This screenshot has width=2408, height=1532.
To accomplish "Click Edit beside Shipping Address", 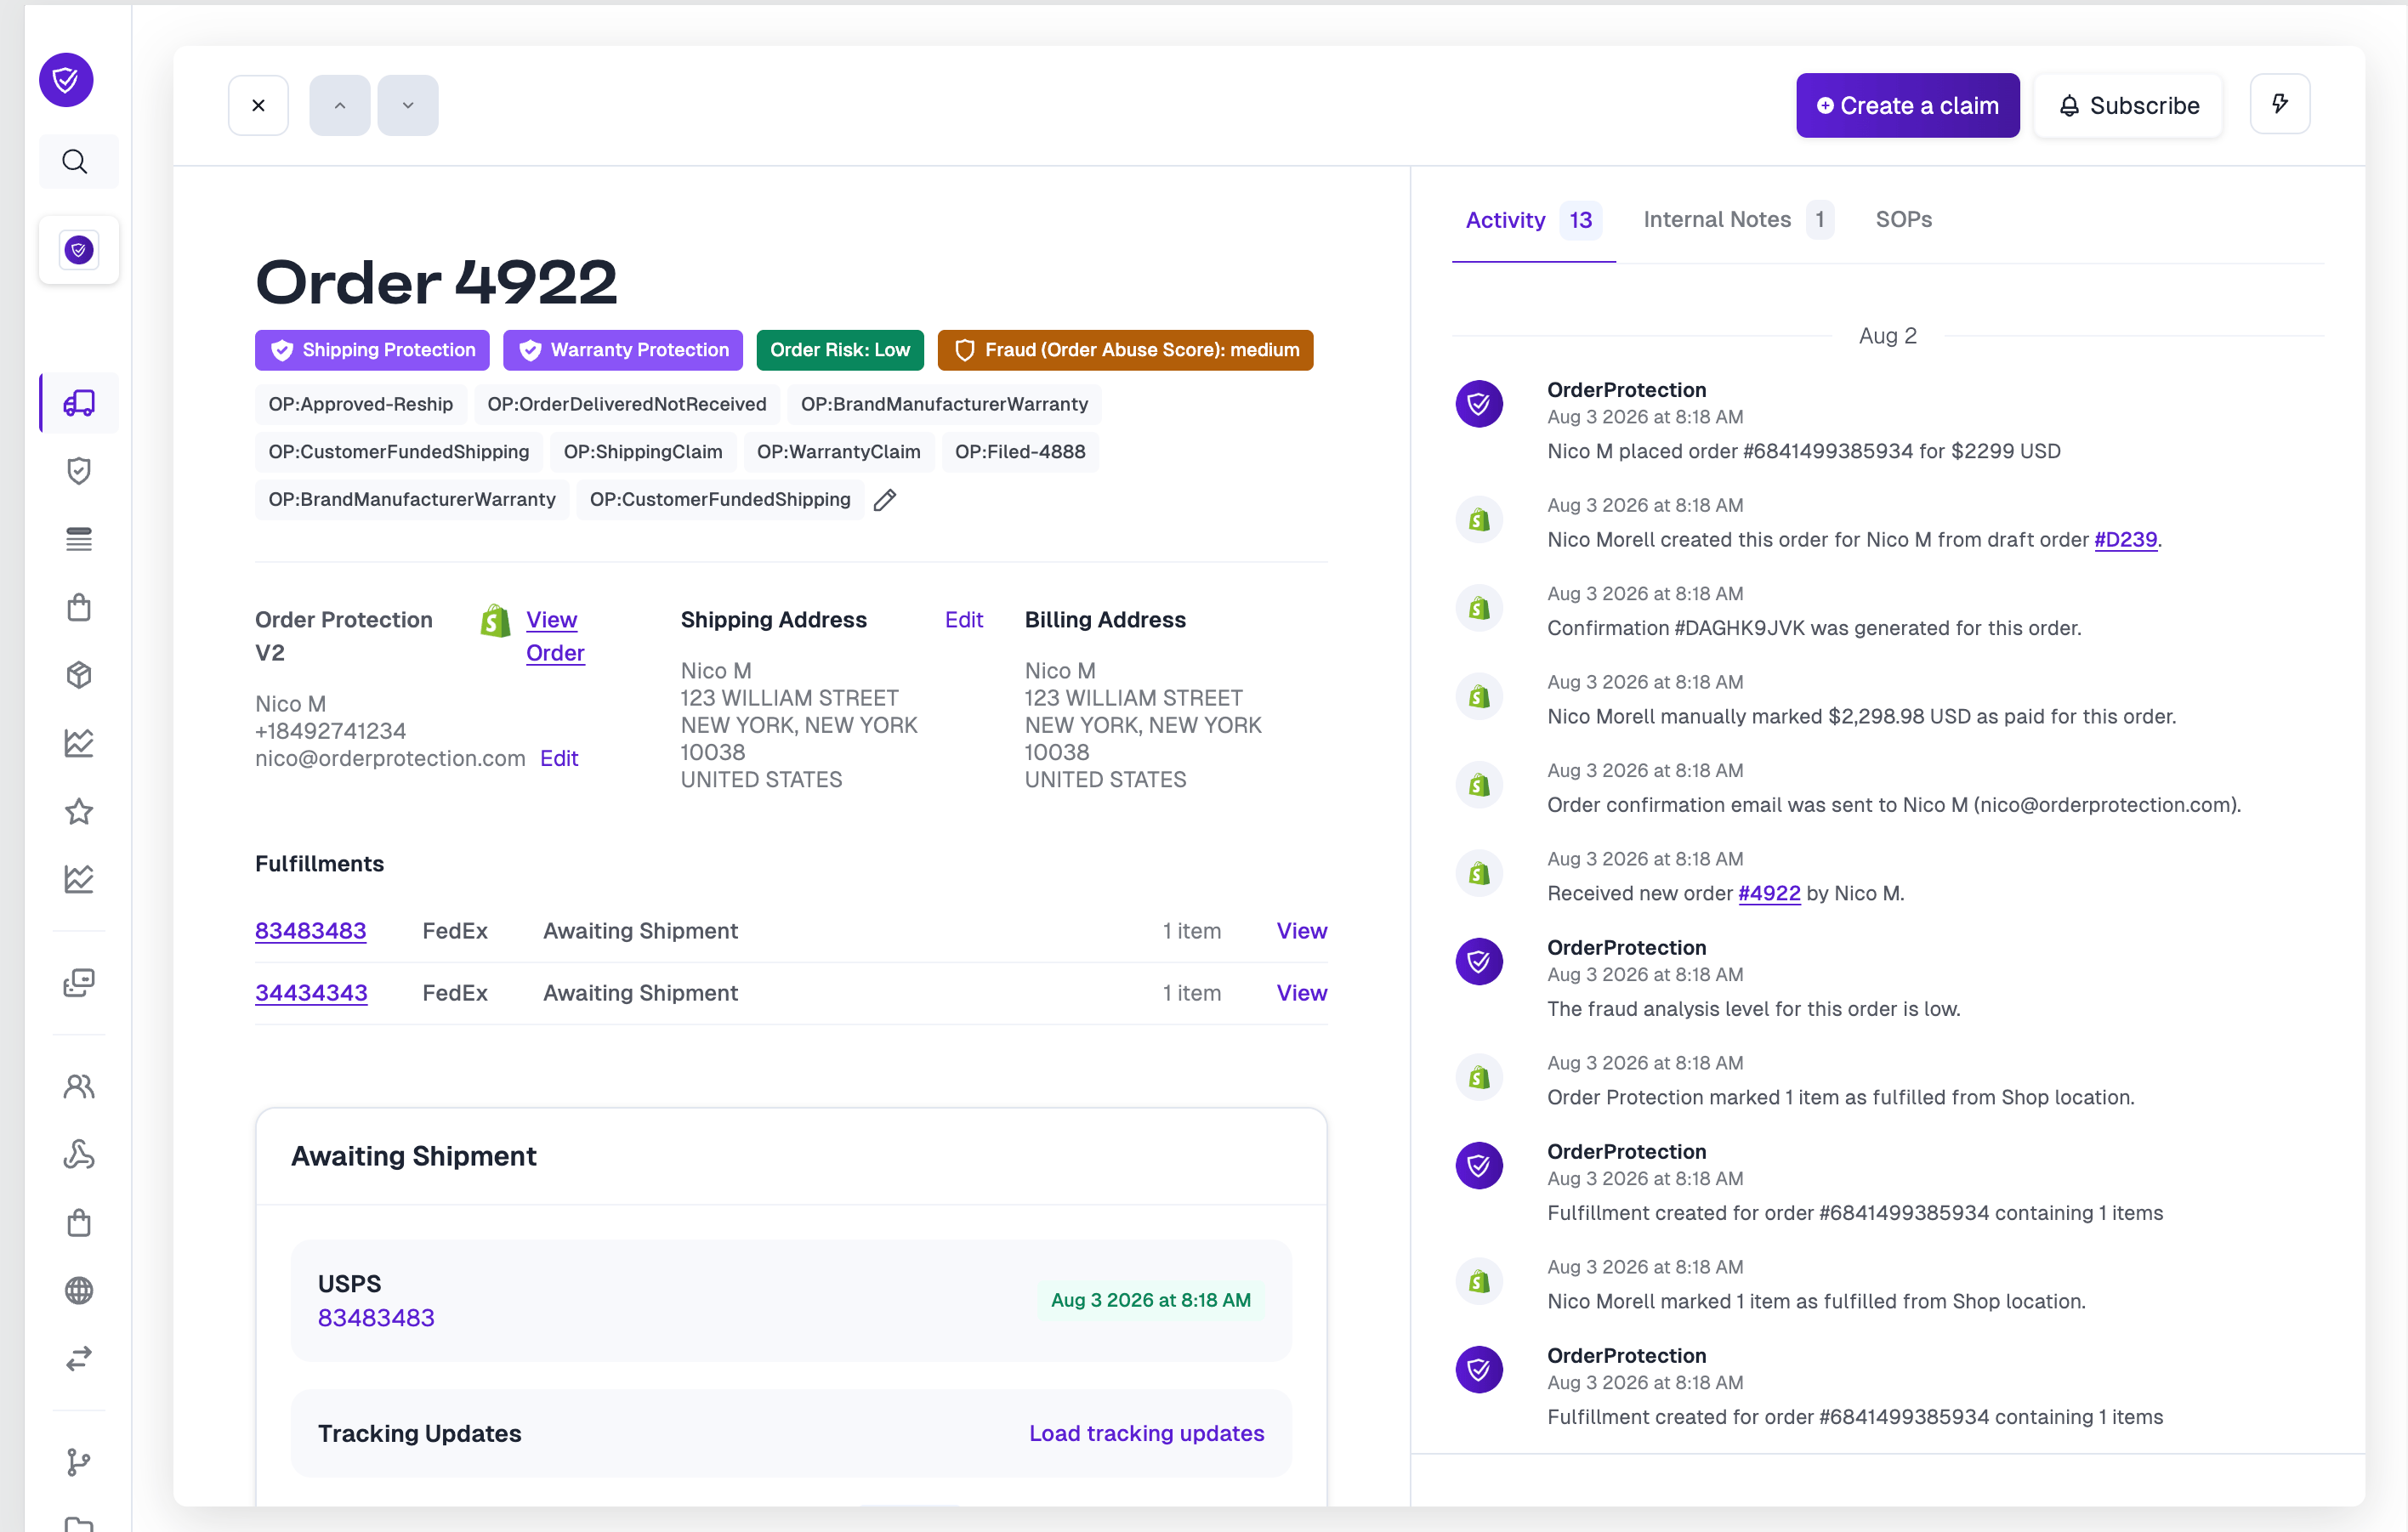I will coord(964,620).
